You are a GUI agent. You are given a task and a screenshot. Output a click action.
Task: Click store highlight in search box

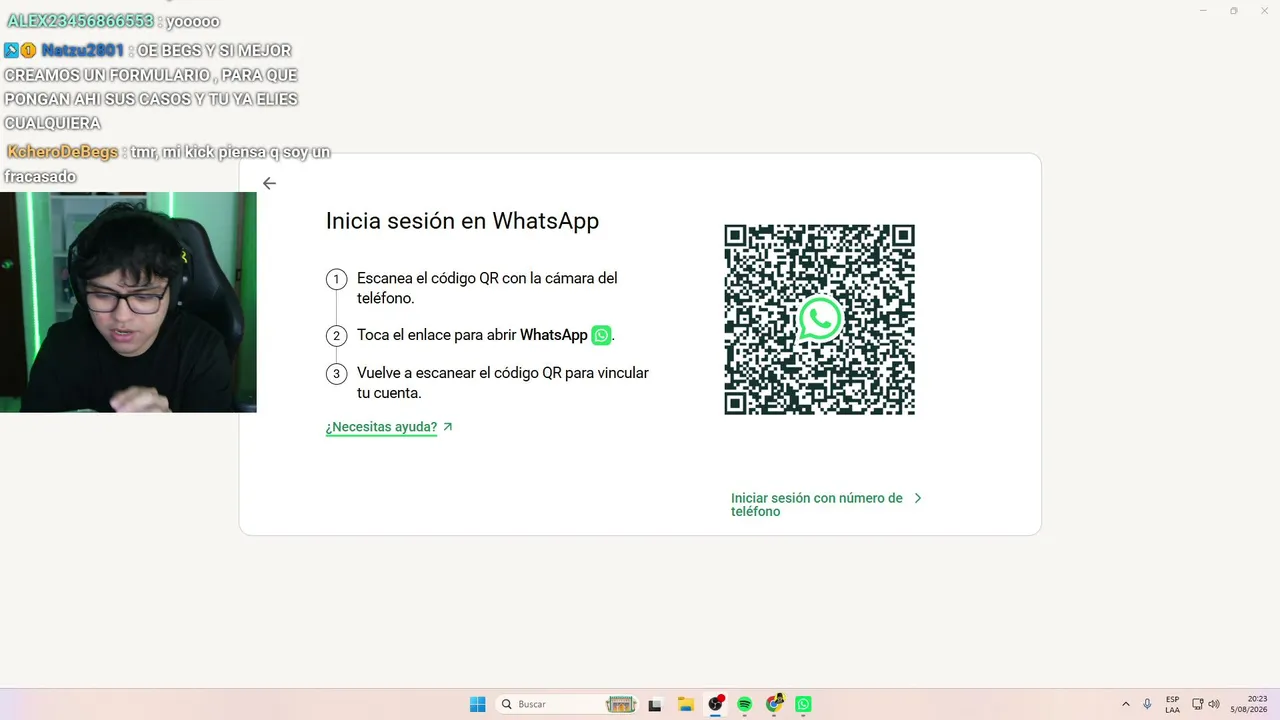point(621,704)
